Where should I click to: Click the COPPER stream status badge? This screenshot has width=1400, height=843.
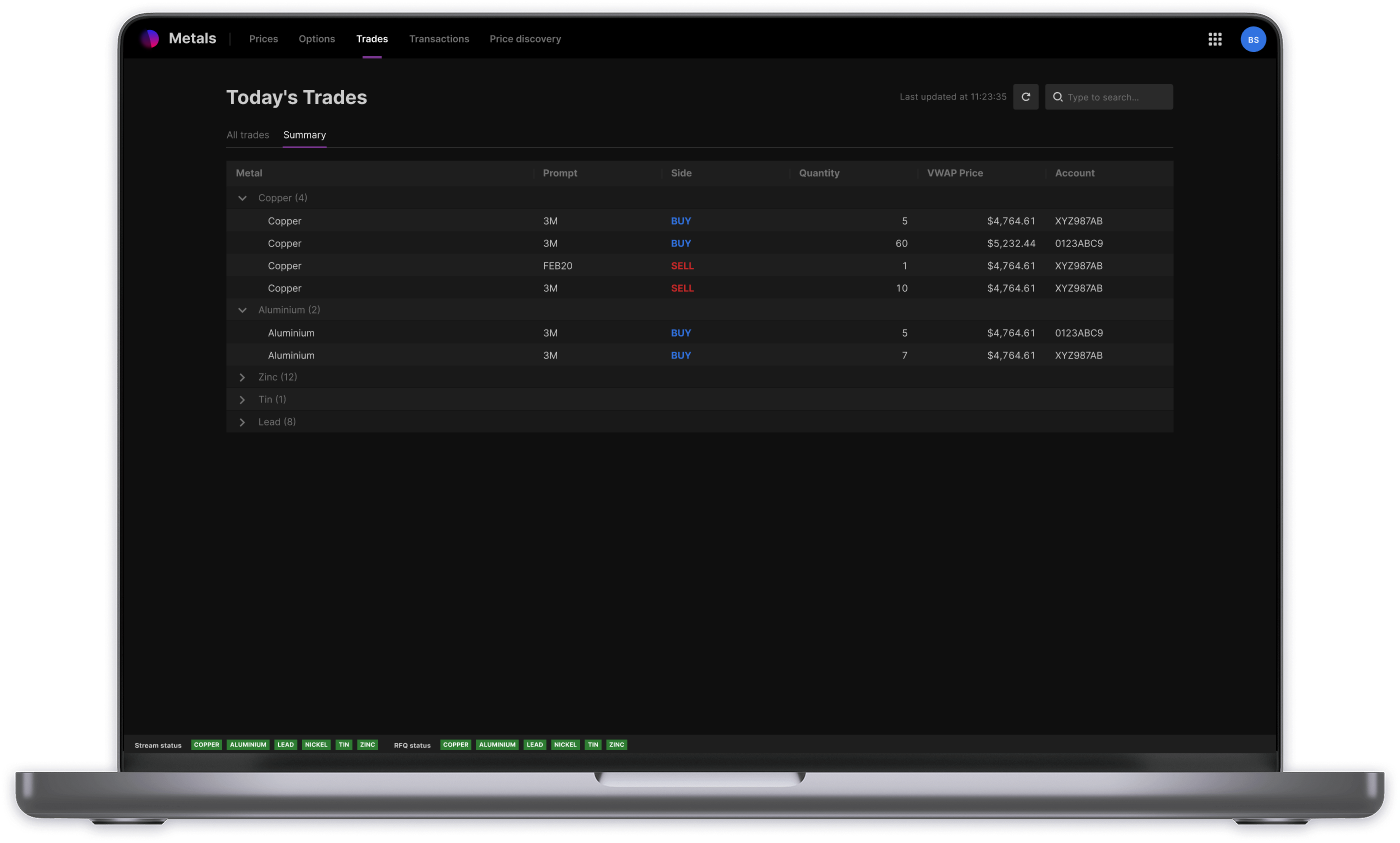point(207,745)
